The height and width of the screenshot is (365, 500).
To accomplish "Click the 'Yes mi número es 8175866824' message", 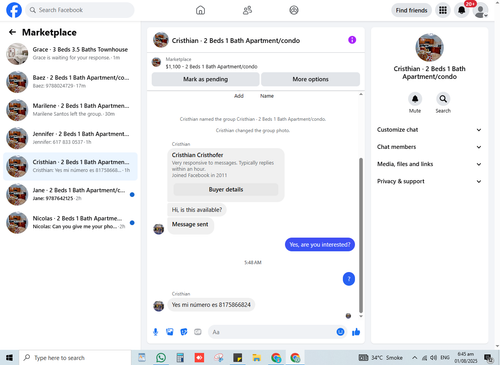I will 211,305.
